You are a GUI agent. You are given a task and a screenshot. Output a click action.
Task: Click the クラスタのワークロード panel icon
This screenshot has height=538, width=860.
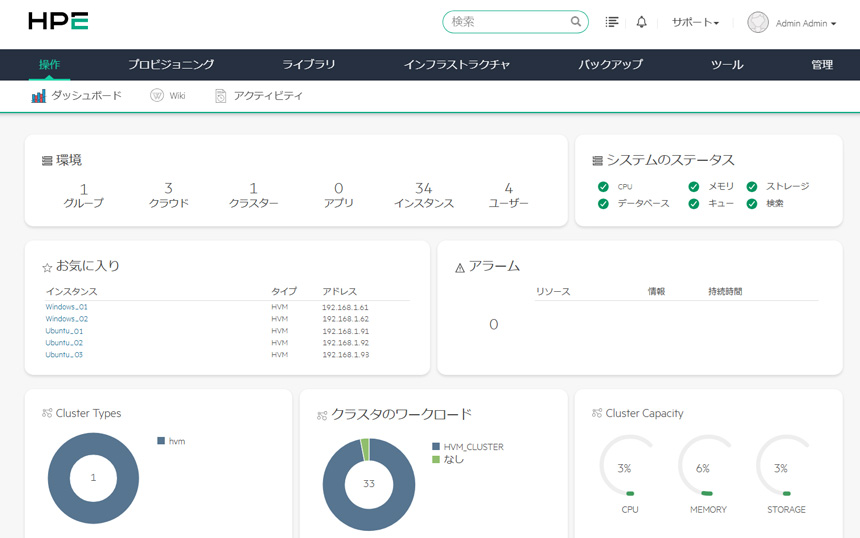[322, 416]
